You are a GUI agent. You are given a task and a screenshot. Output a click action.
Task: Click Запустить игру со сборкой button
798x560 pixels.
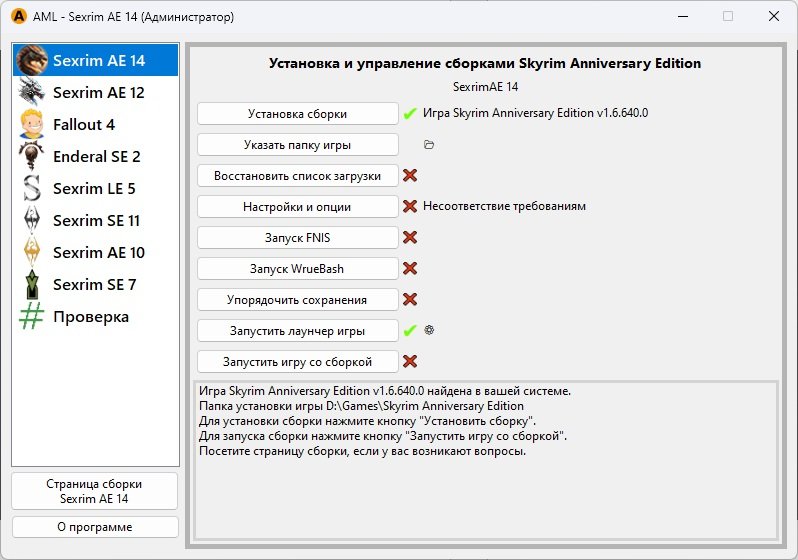pyautogui.click(x=297, y=361)
